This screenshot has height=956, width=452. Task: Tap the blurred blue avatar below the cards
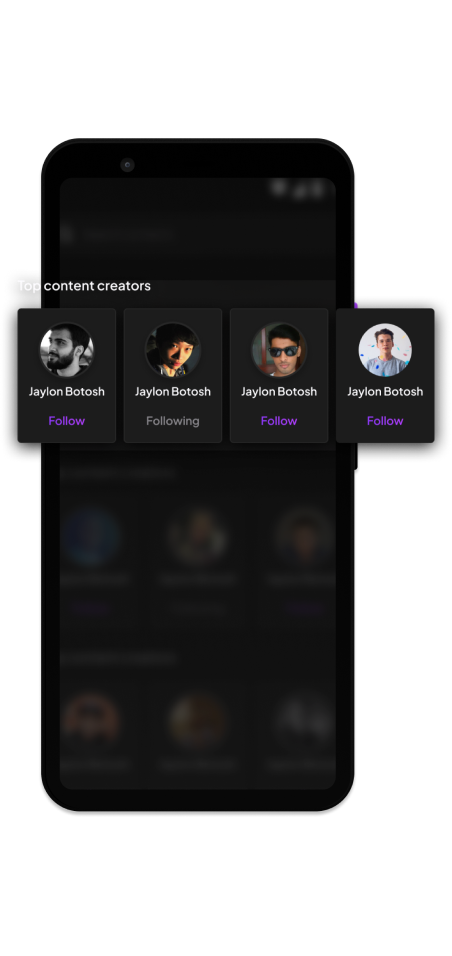pos(91,537)
